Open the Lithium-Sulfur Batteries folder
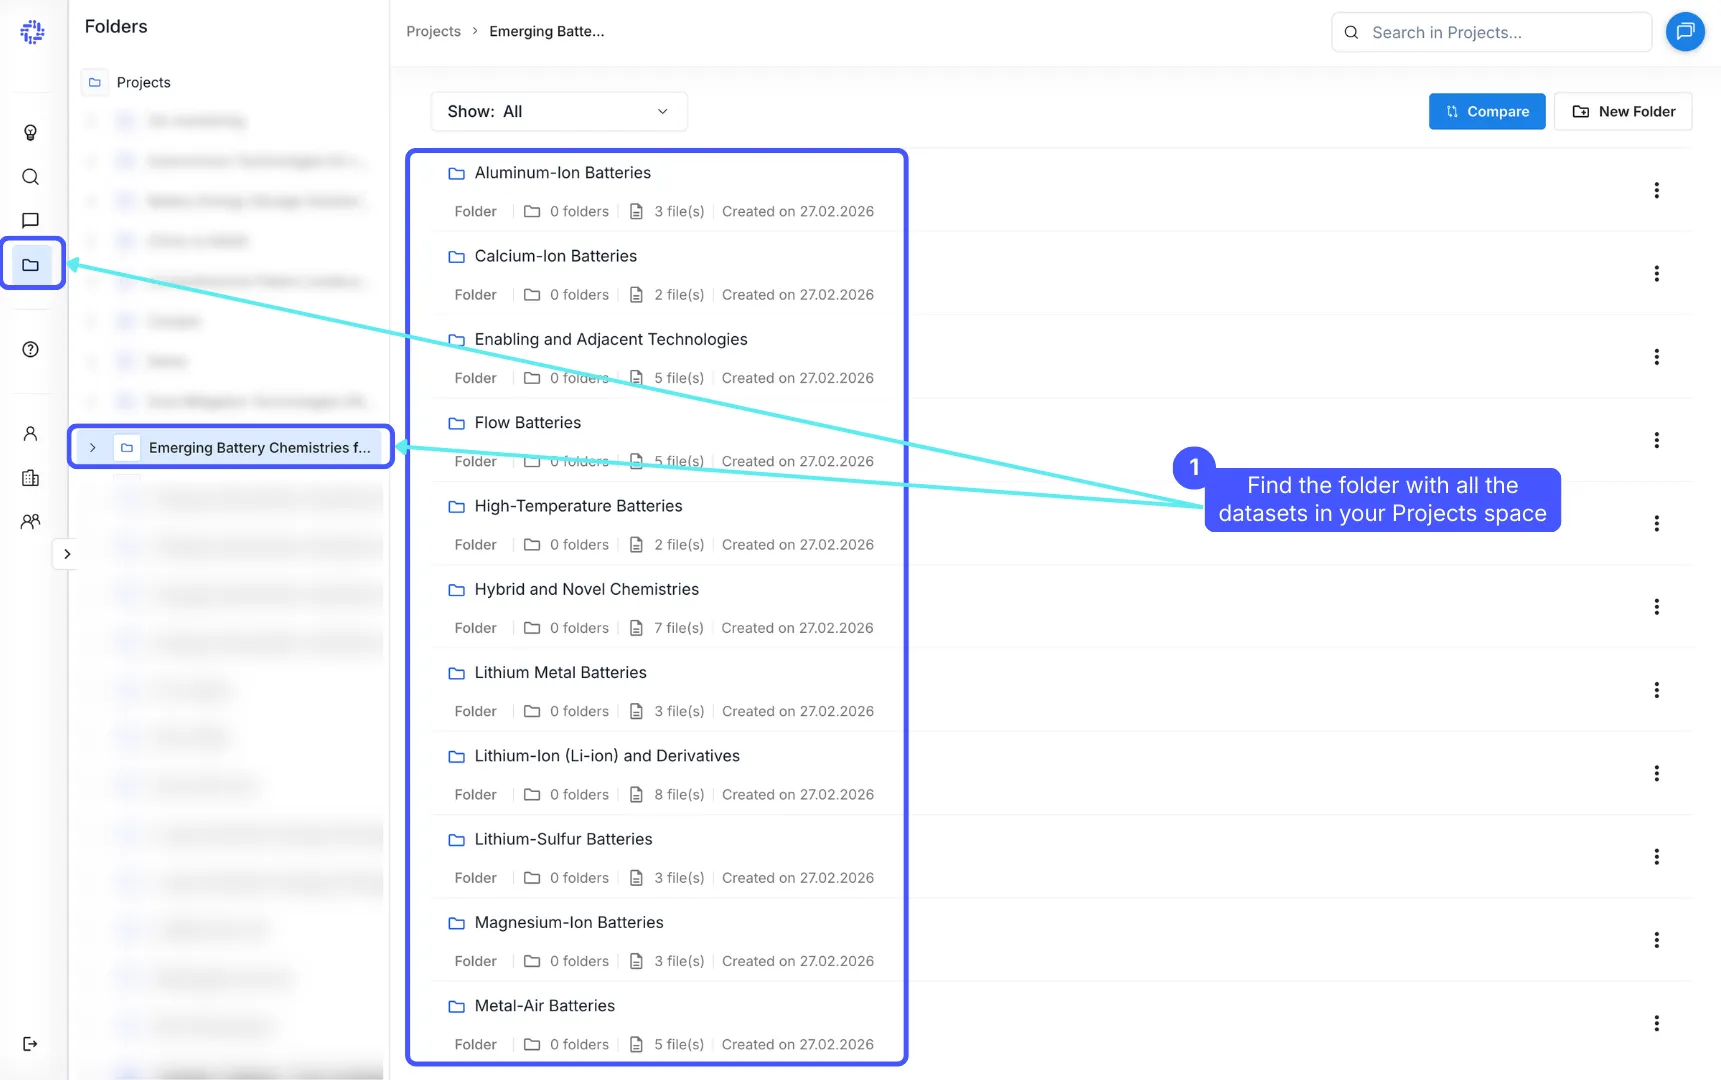Viewport: 1721px width, 1080px height. tap(563, 839)
